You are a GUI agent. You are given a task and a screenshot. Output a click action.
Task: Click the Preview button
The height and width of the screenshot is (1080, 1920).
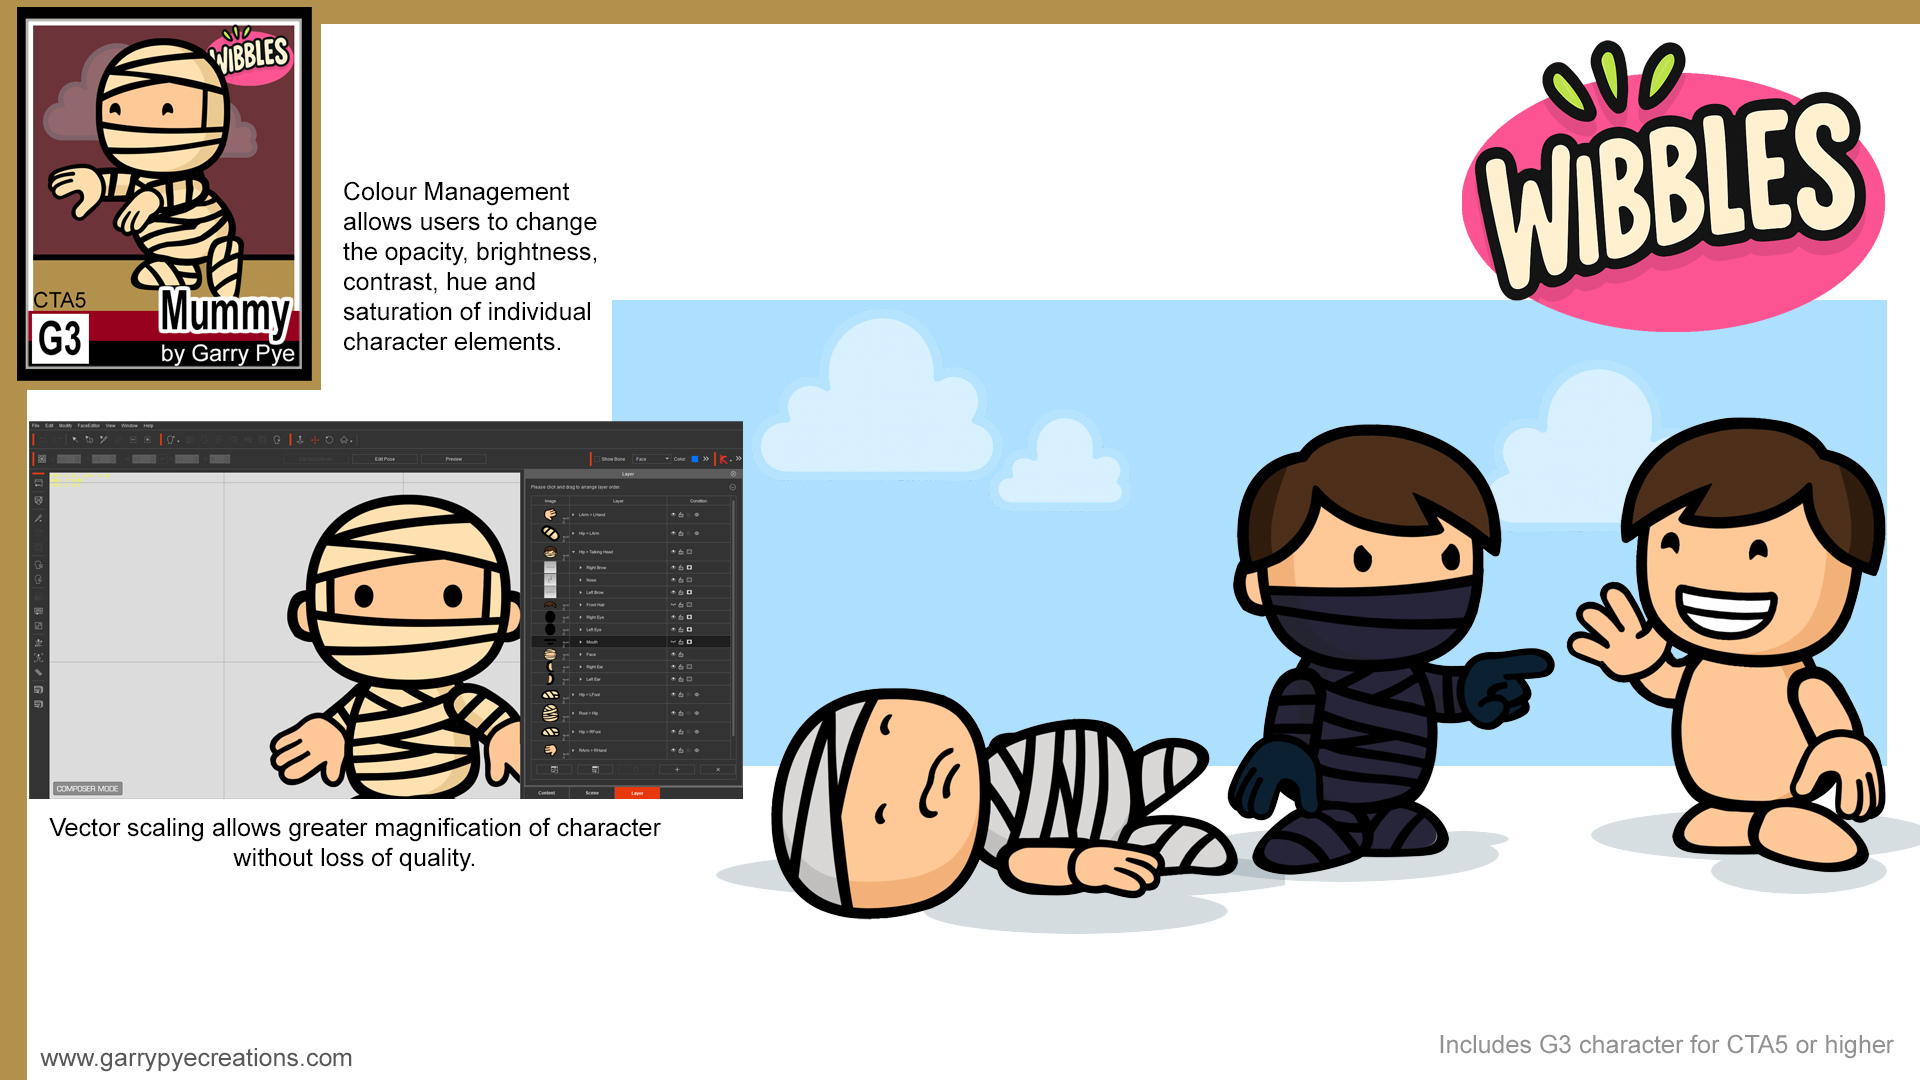tap(454, 459)
